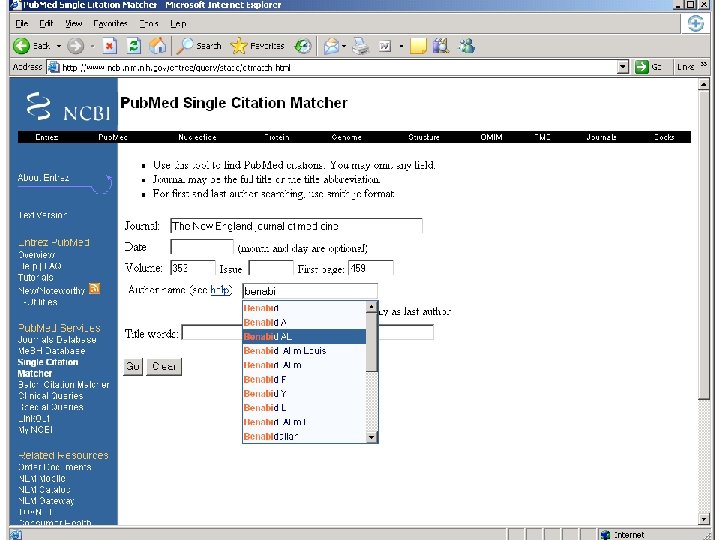This screenshot has height=540, width=720.
Task: Expand the Links toolbar chevron
Action: [x=703, y=66]
